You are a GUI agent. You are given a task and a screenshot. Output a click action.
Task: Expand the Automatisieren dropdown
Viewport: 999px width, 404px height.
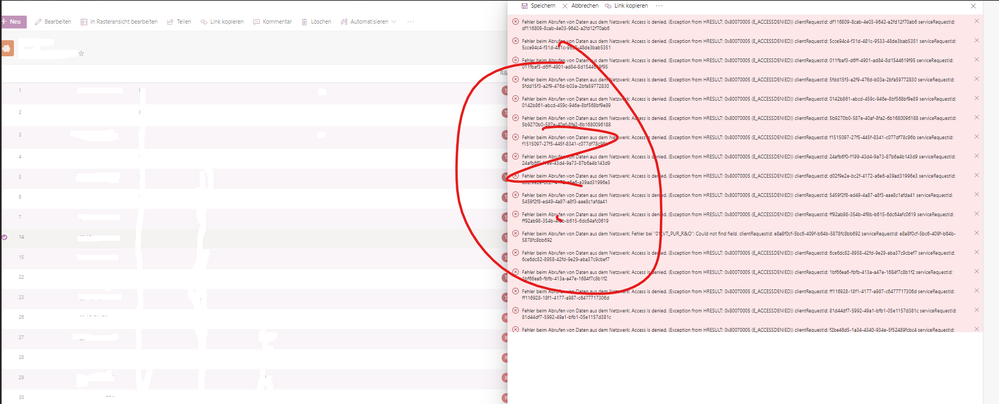[368, 22]
